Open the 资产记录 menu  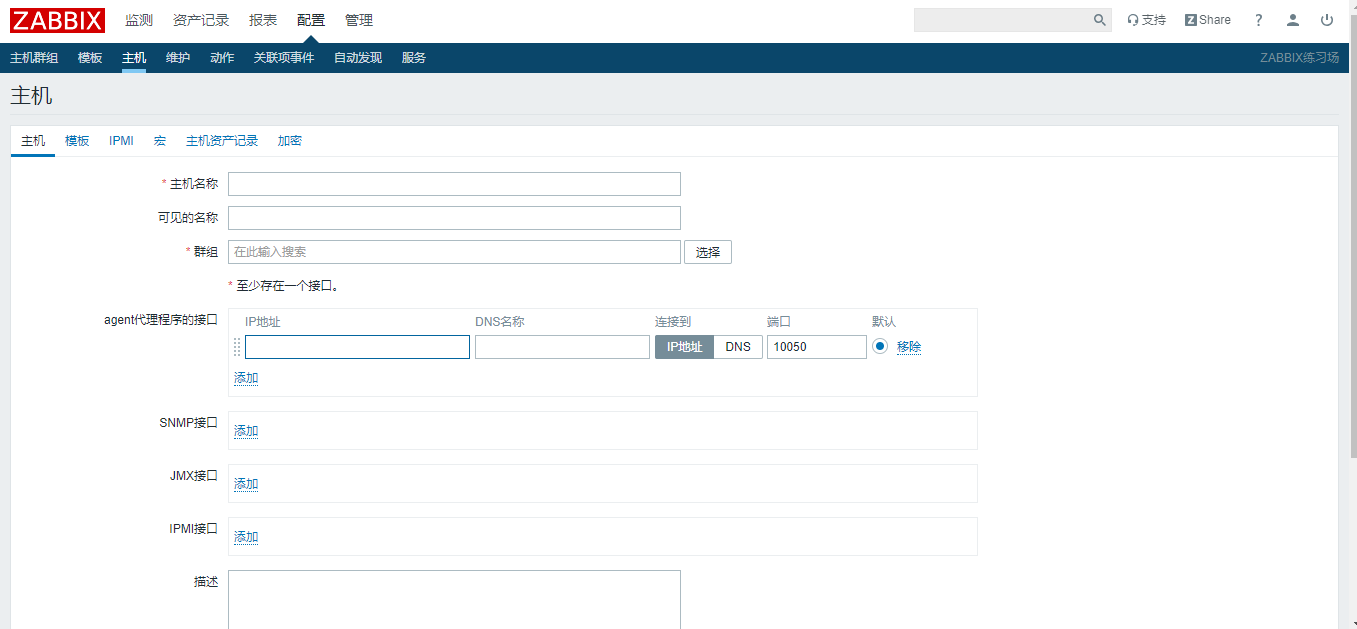(201, 20)
